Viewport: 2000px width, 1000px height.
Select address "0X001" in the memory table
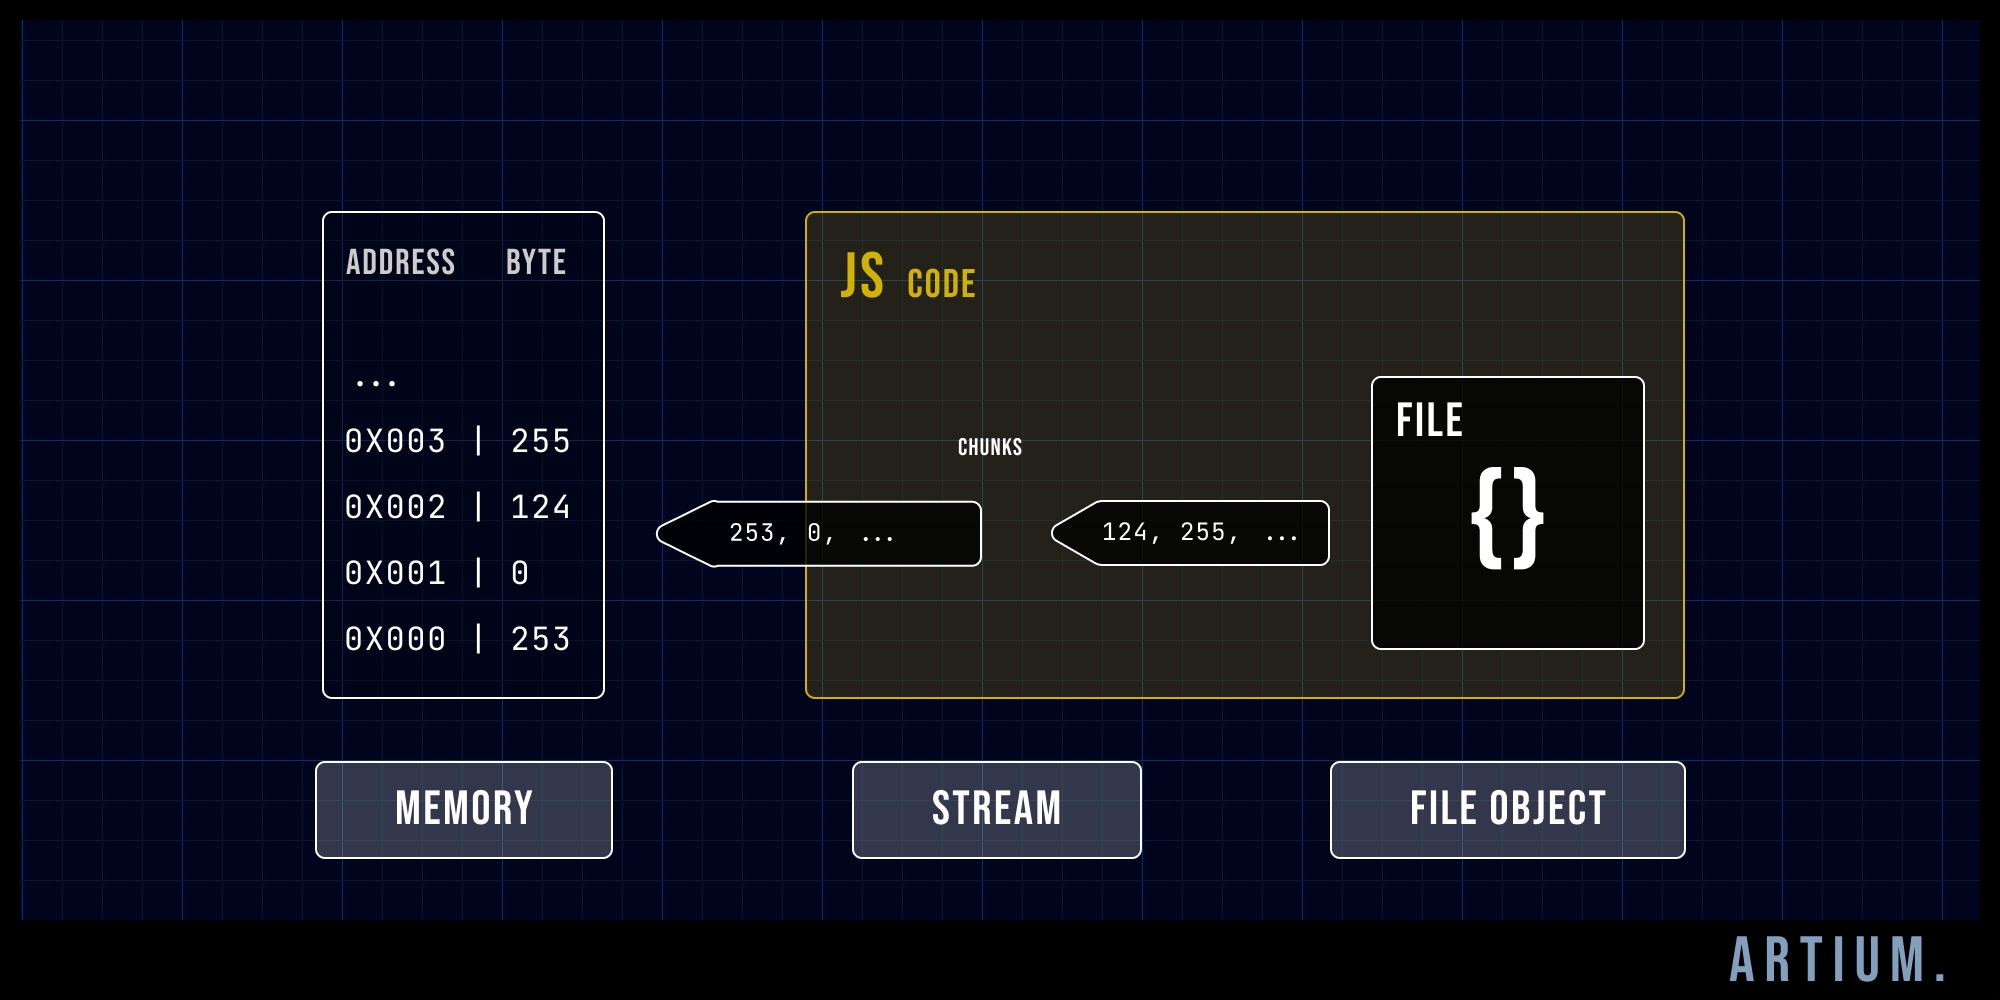click(395, 573)
